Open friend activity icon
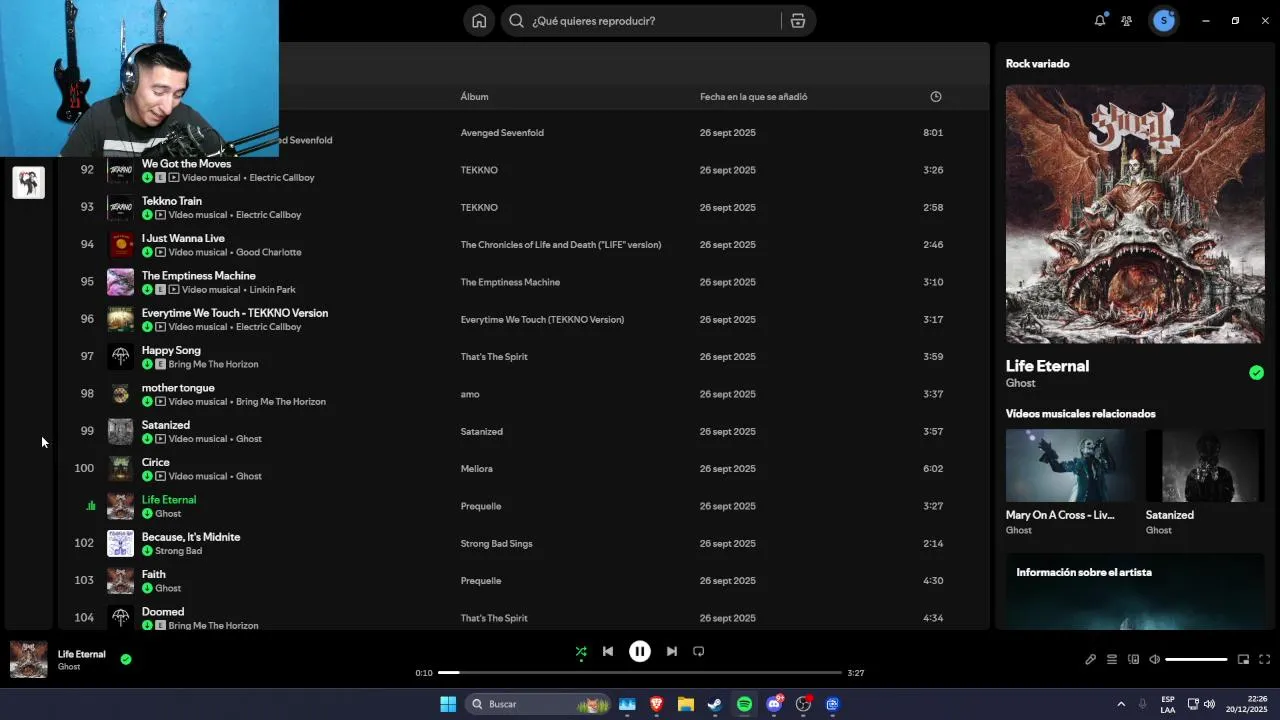1280x720 pixels. 1127,21
